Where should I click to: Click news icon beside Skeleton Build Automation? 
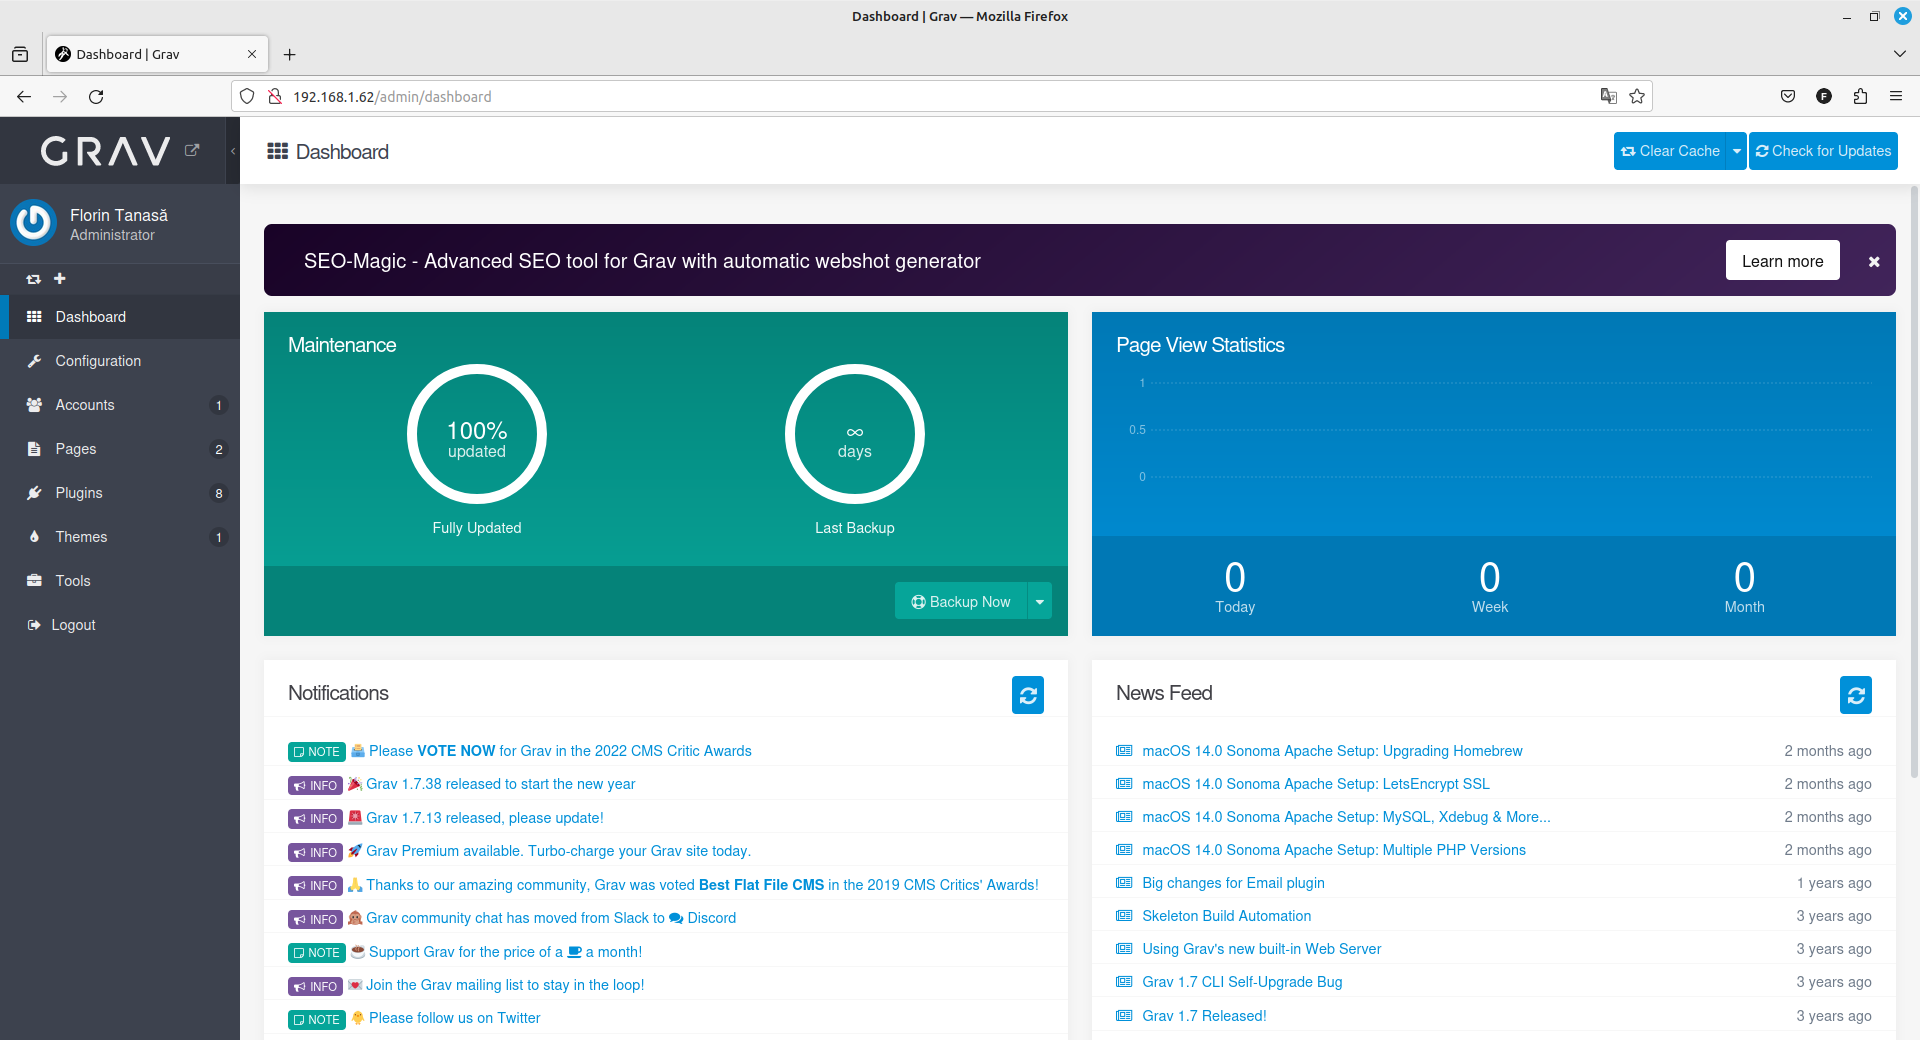pyautogui.click(x=1124, y=916)
